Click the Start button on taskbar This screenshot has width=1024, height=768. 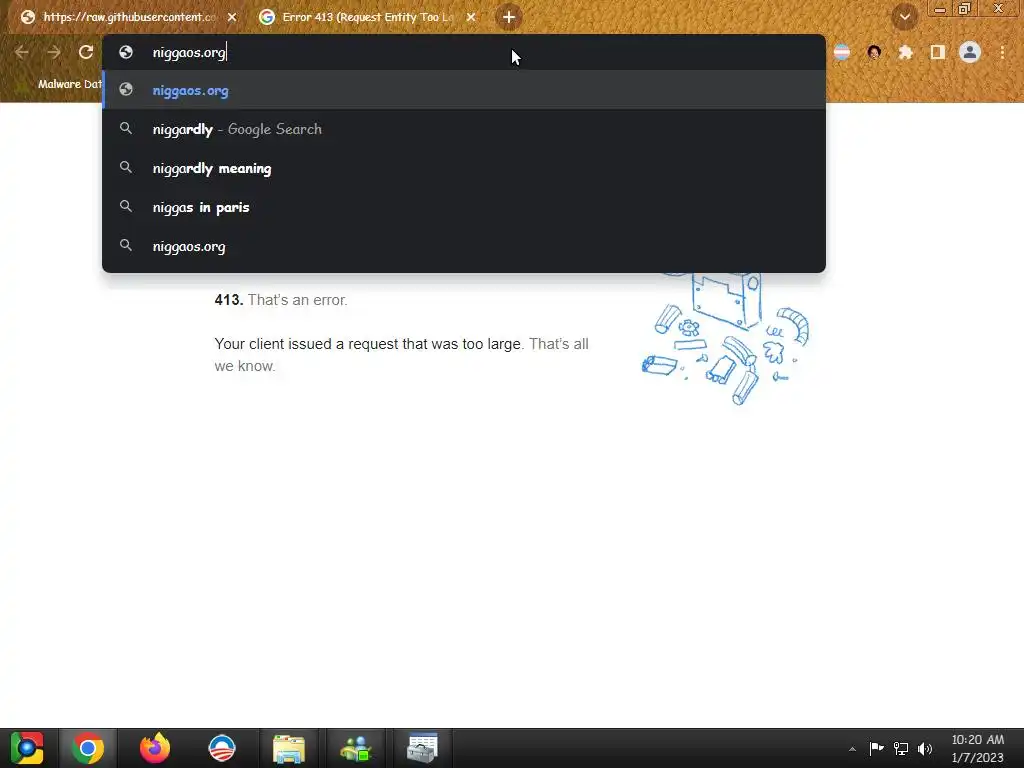27,748
